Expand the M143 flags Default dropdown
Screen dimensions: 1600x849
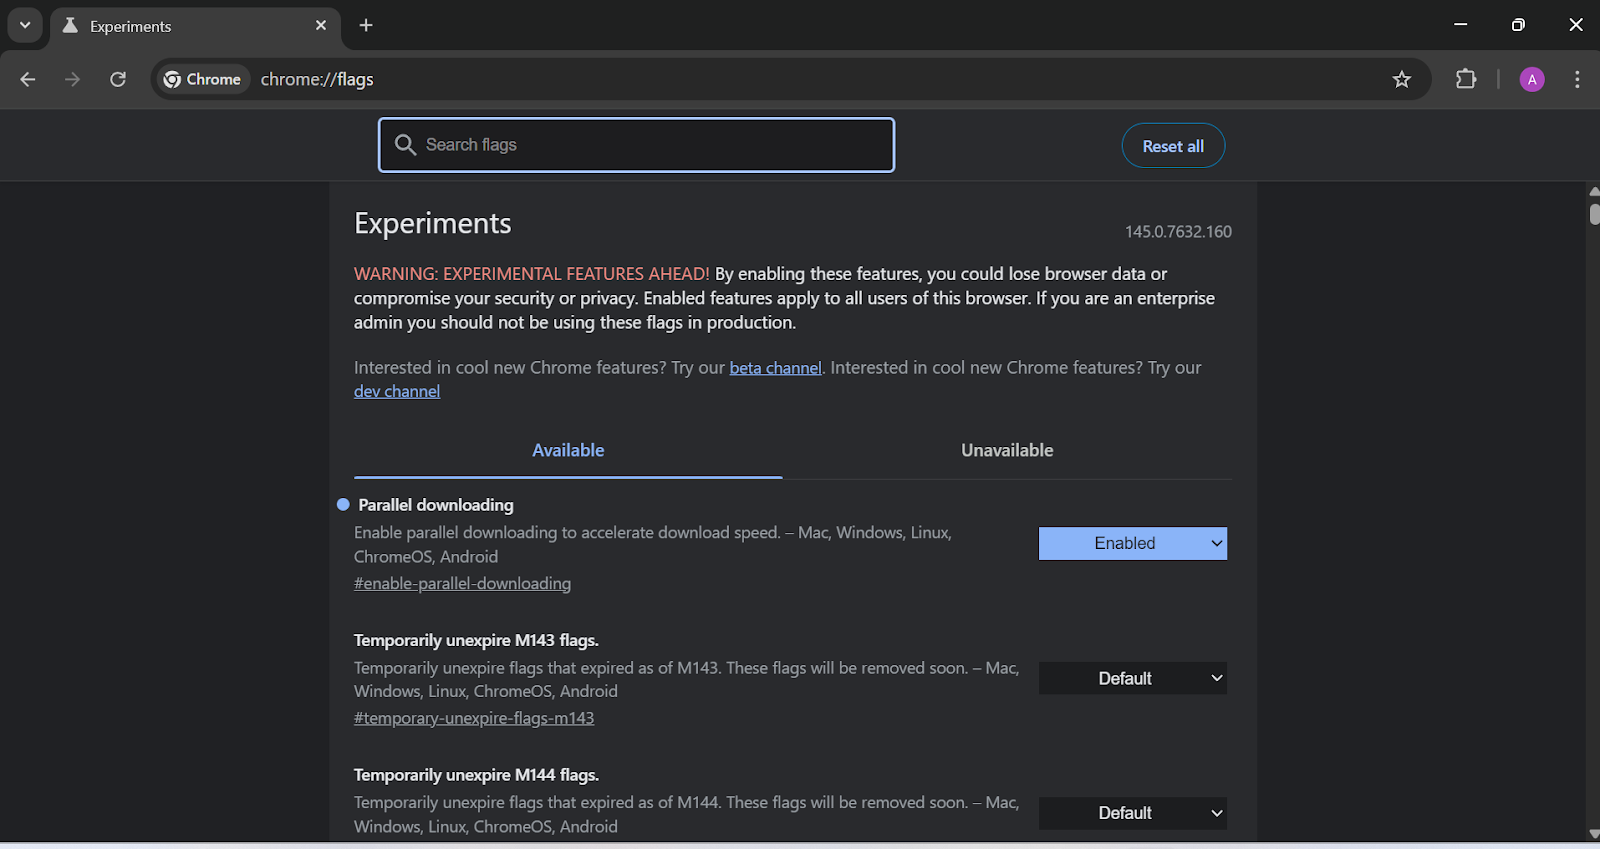coord(1132,678)
